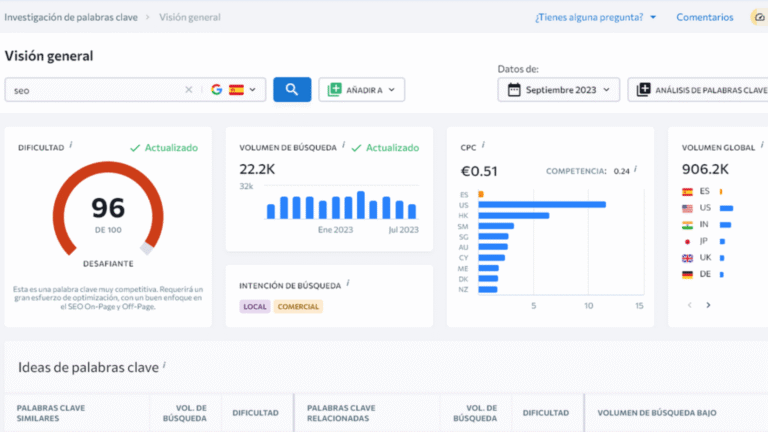Clear the seo keyword with the X icon
Screen dimensions: 768x432
click(189, 90)
